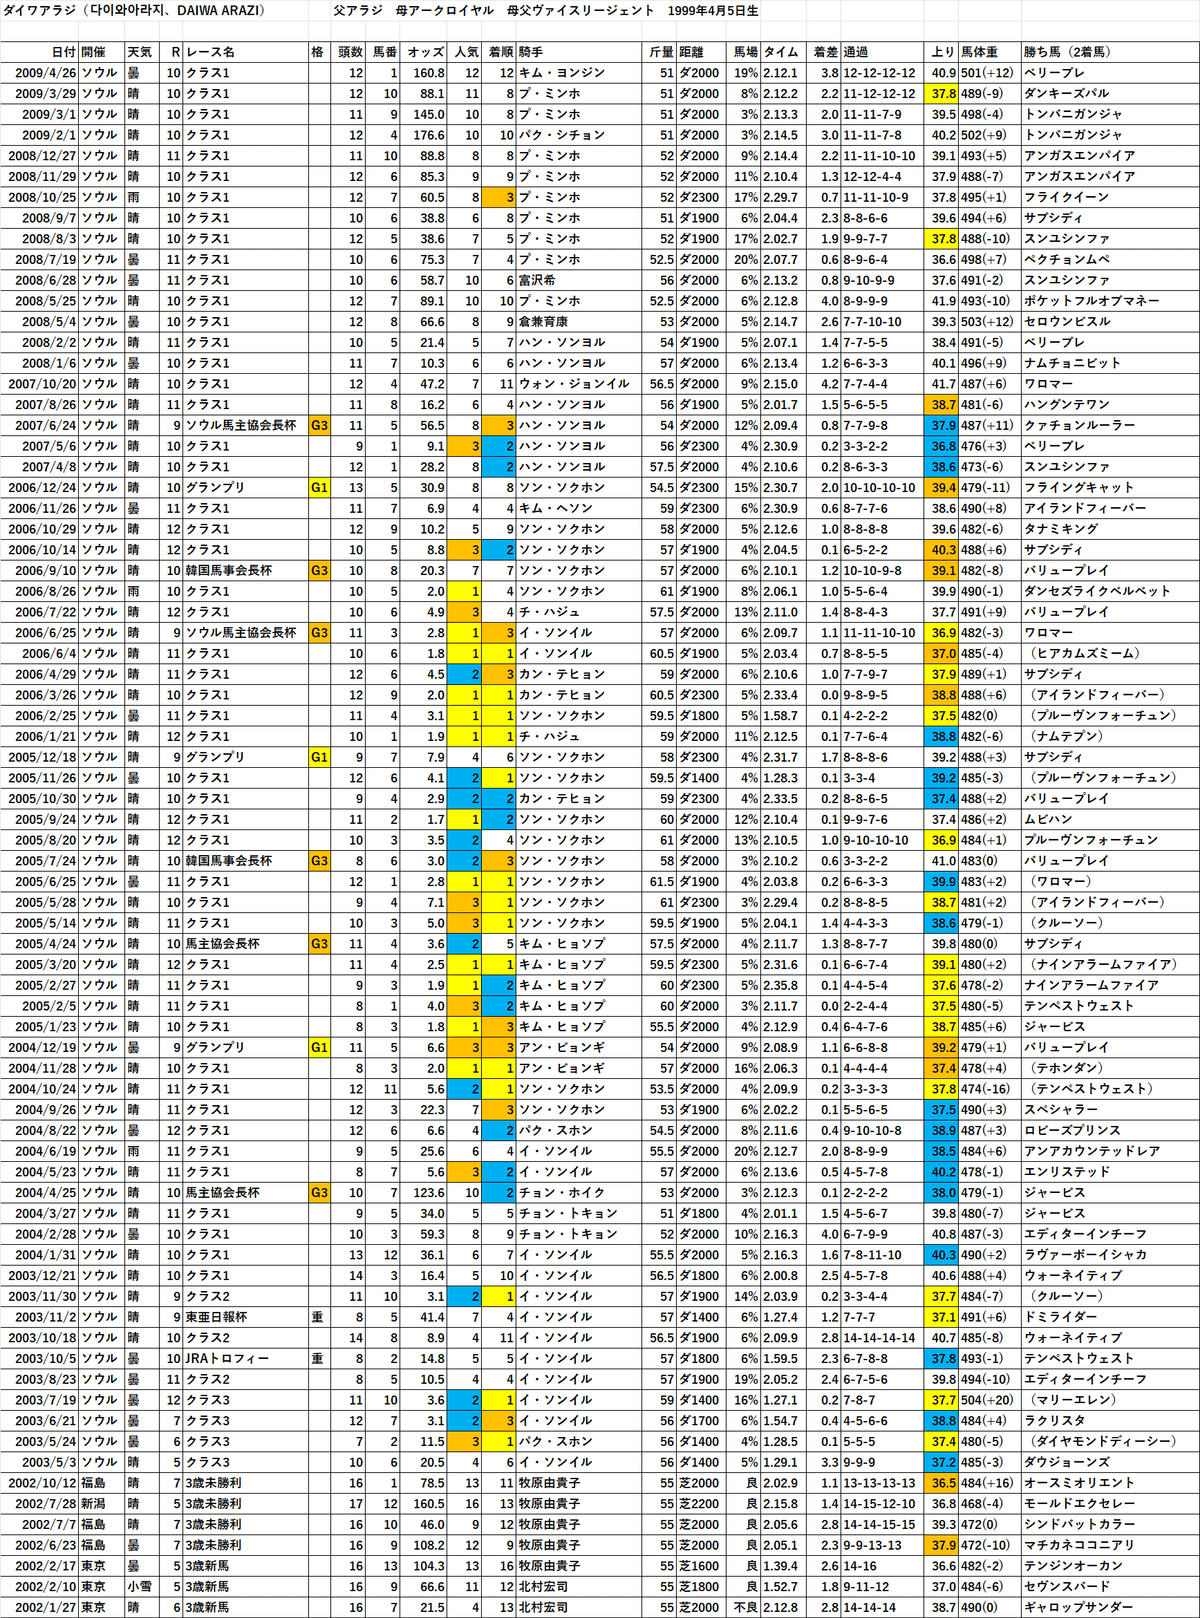Viewport: 1200px width, 1618px height.
Task: Select winner cell オースミオリエント
Action: point(1079,1483)
